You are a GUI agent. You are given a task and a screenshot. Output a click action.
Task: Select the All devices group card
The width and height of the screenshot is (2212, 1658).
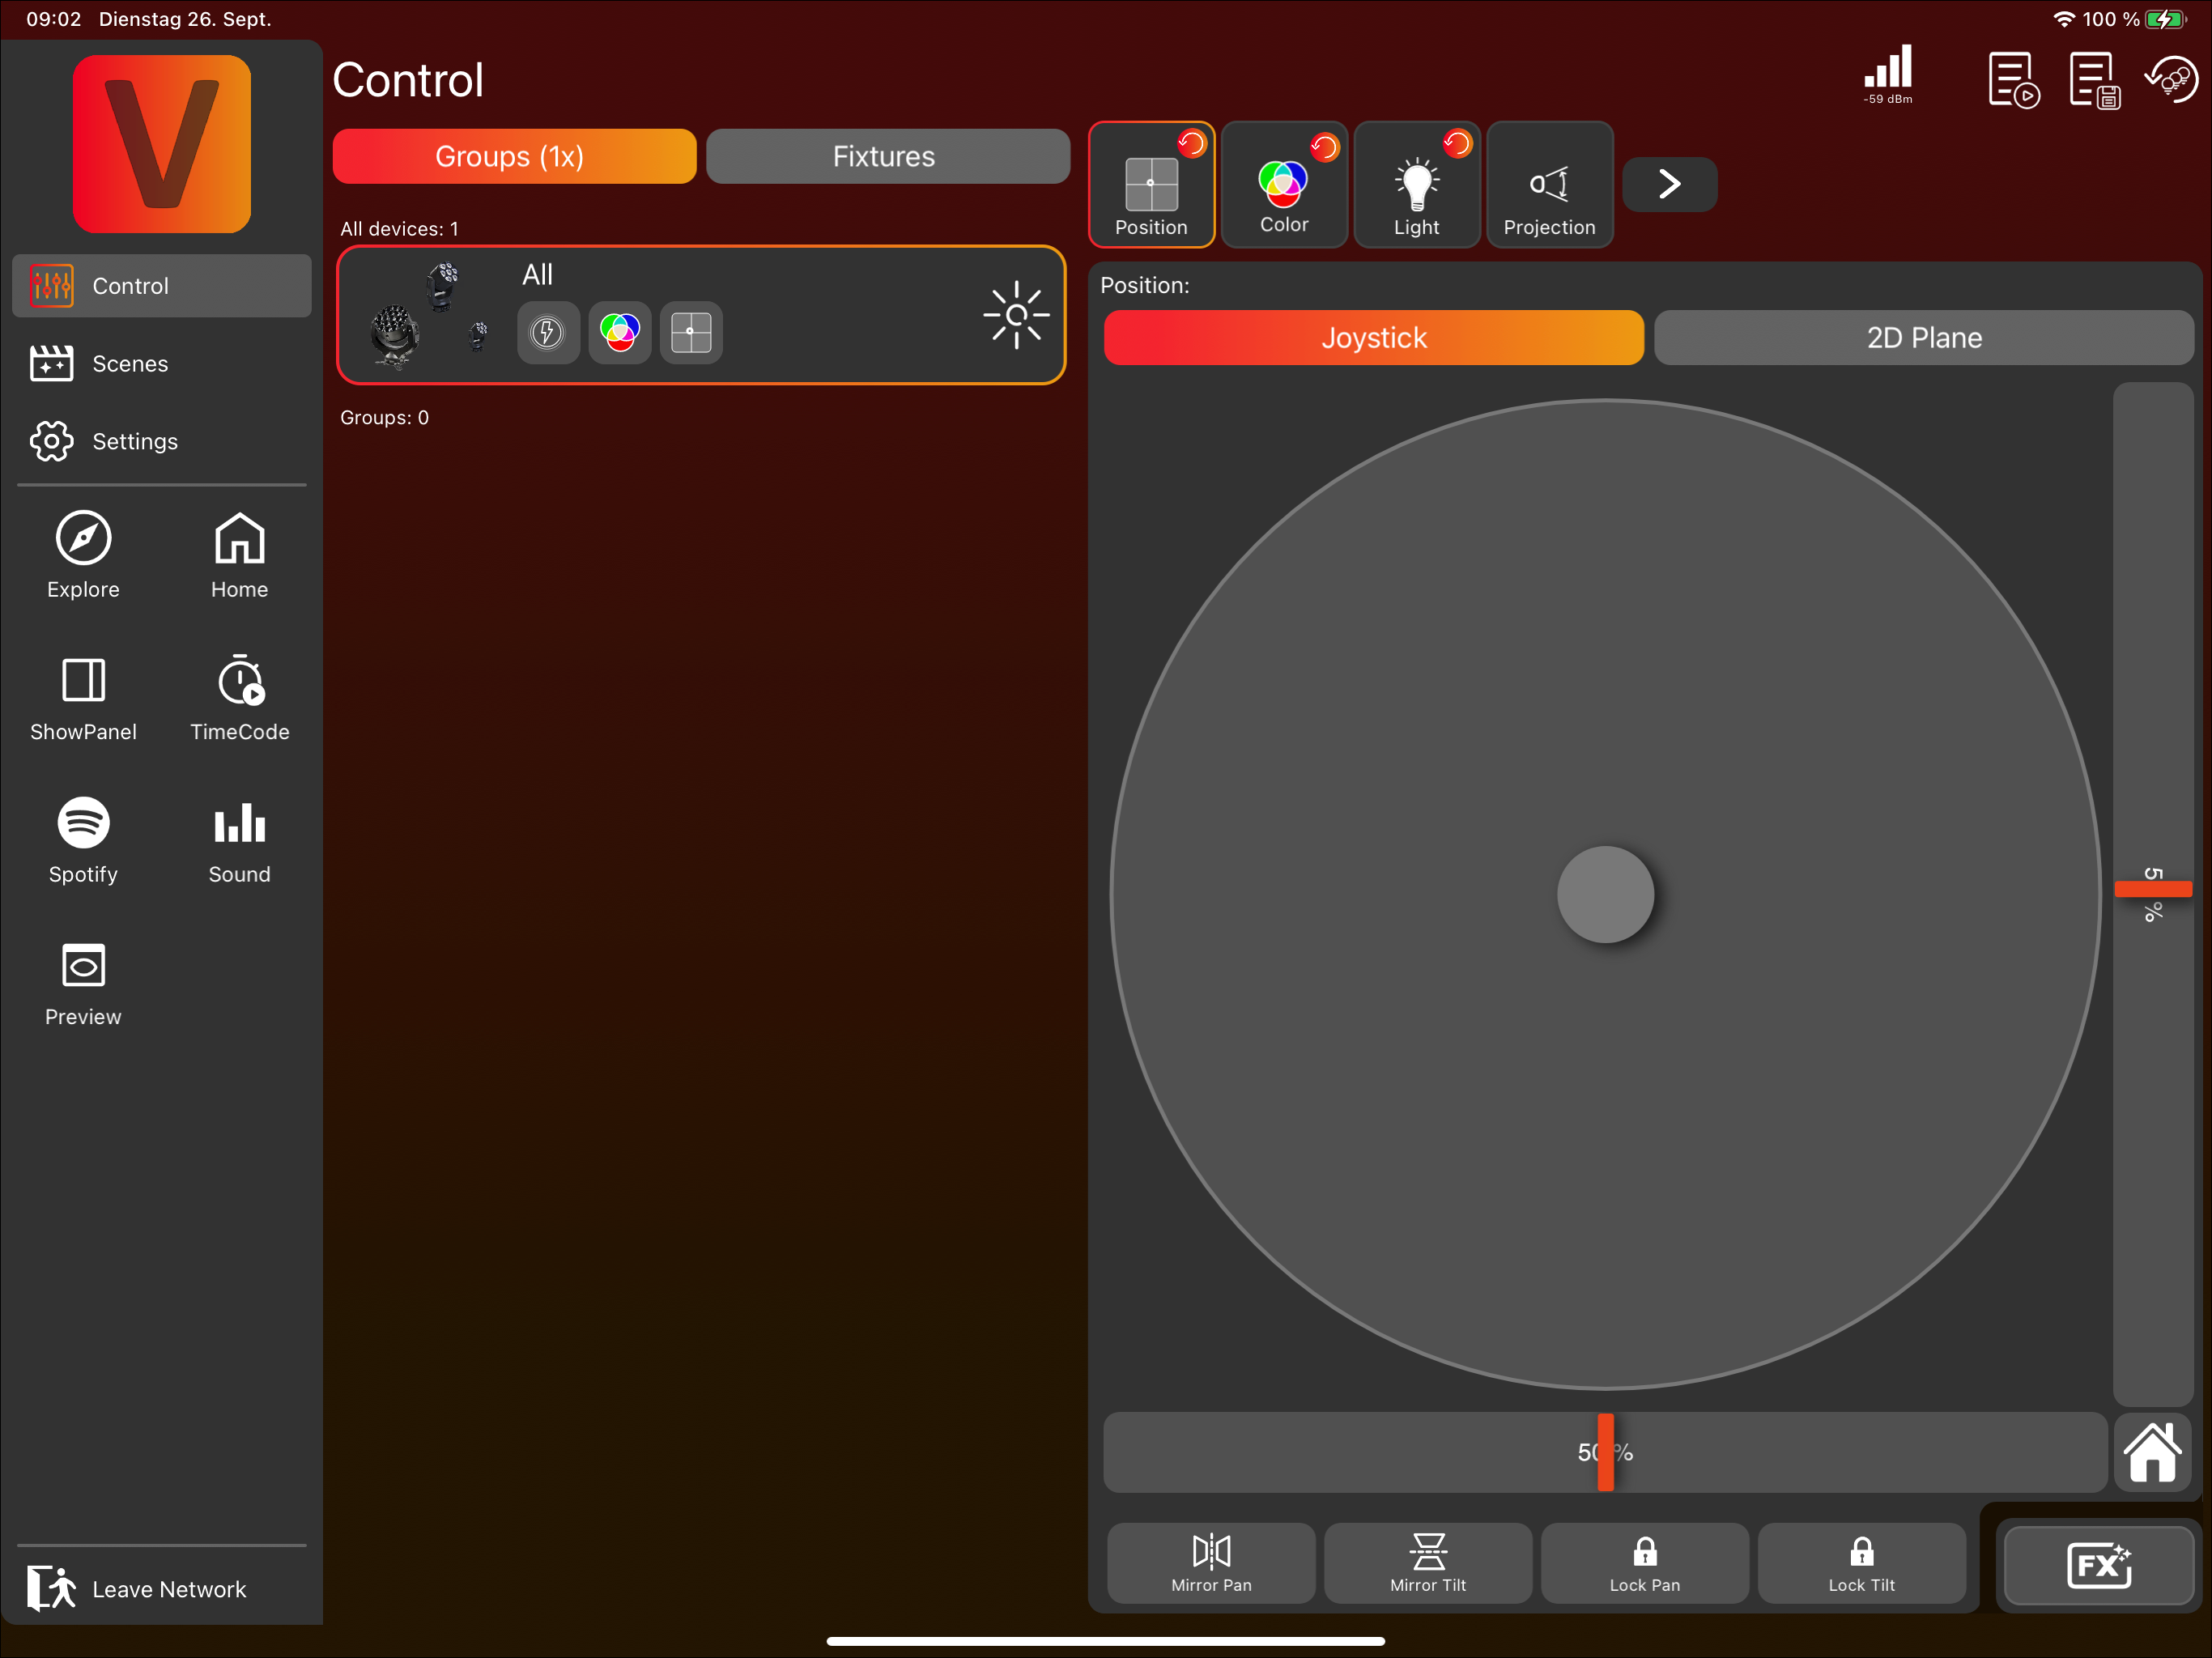coord(701,315)
